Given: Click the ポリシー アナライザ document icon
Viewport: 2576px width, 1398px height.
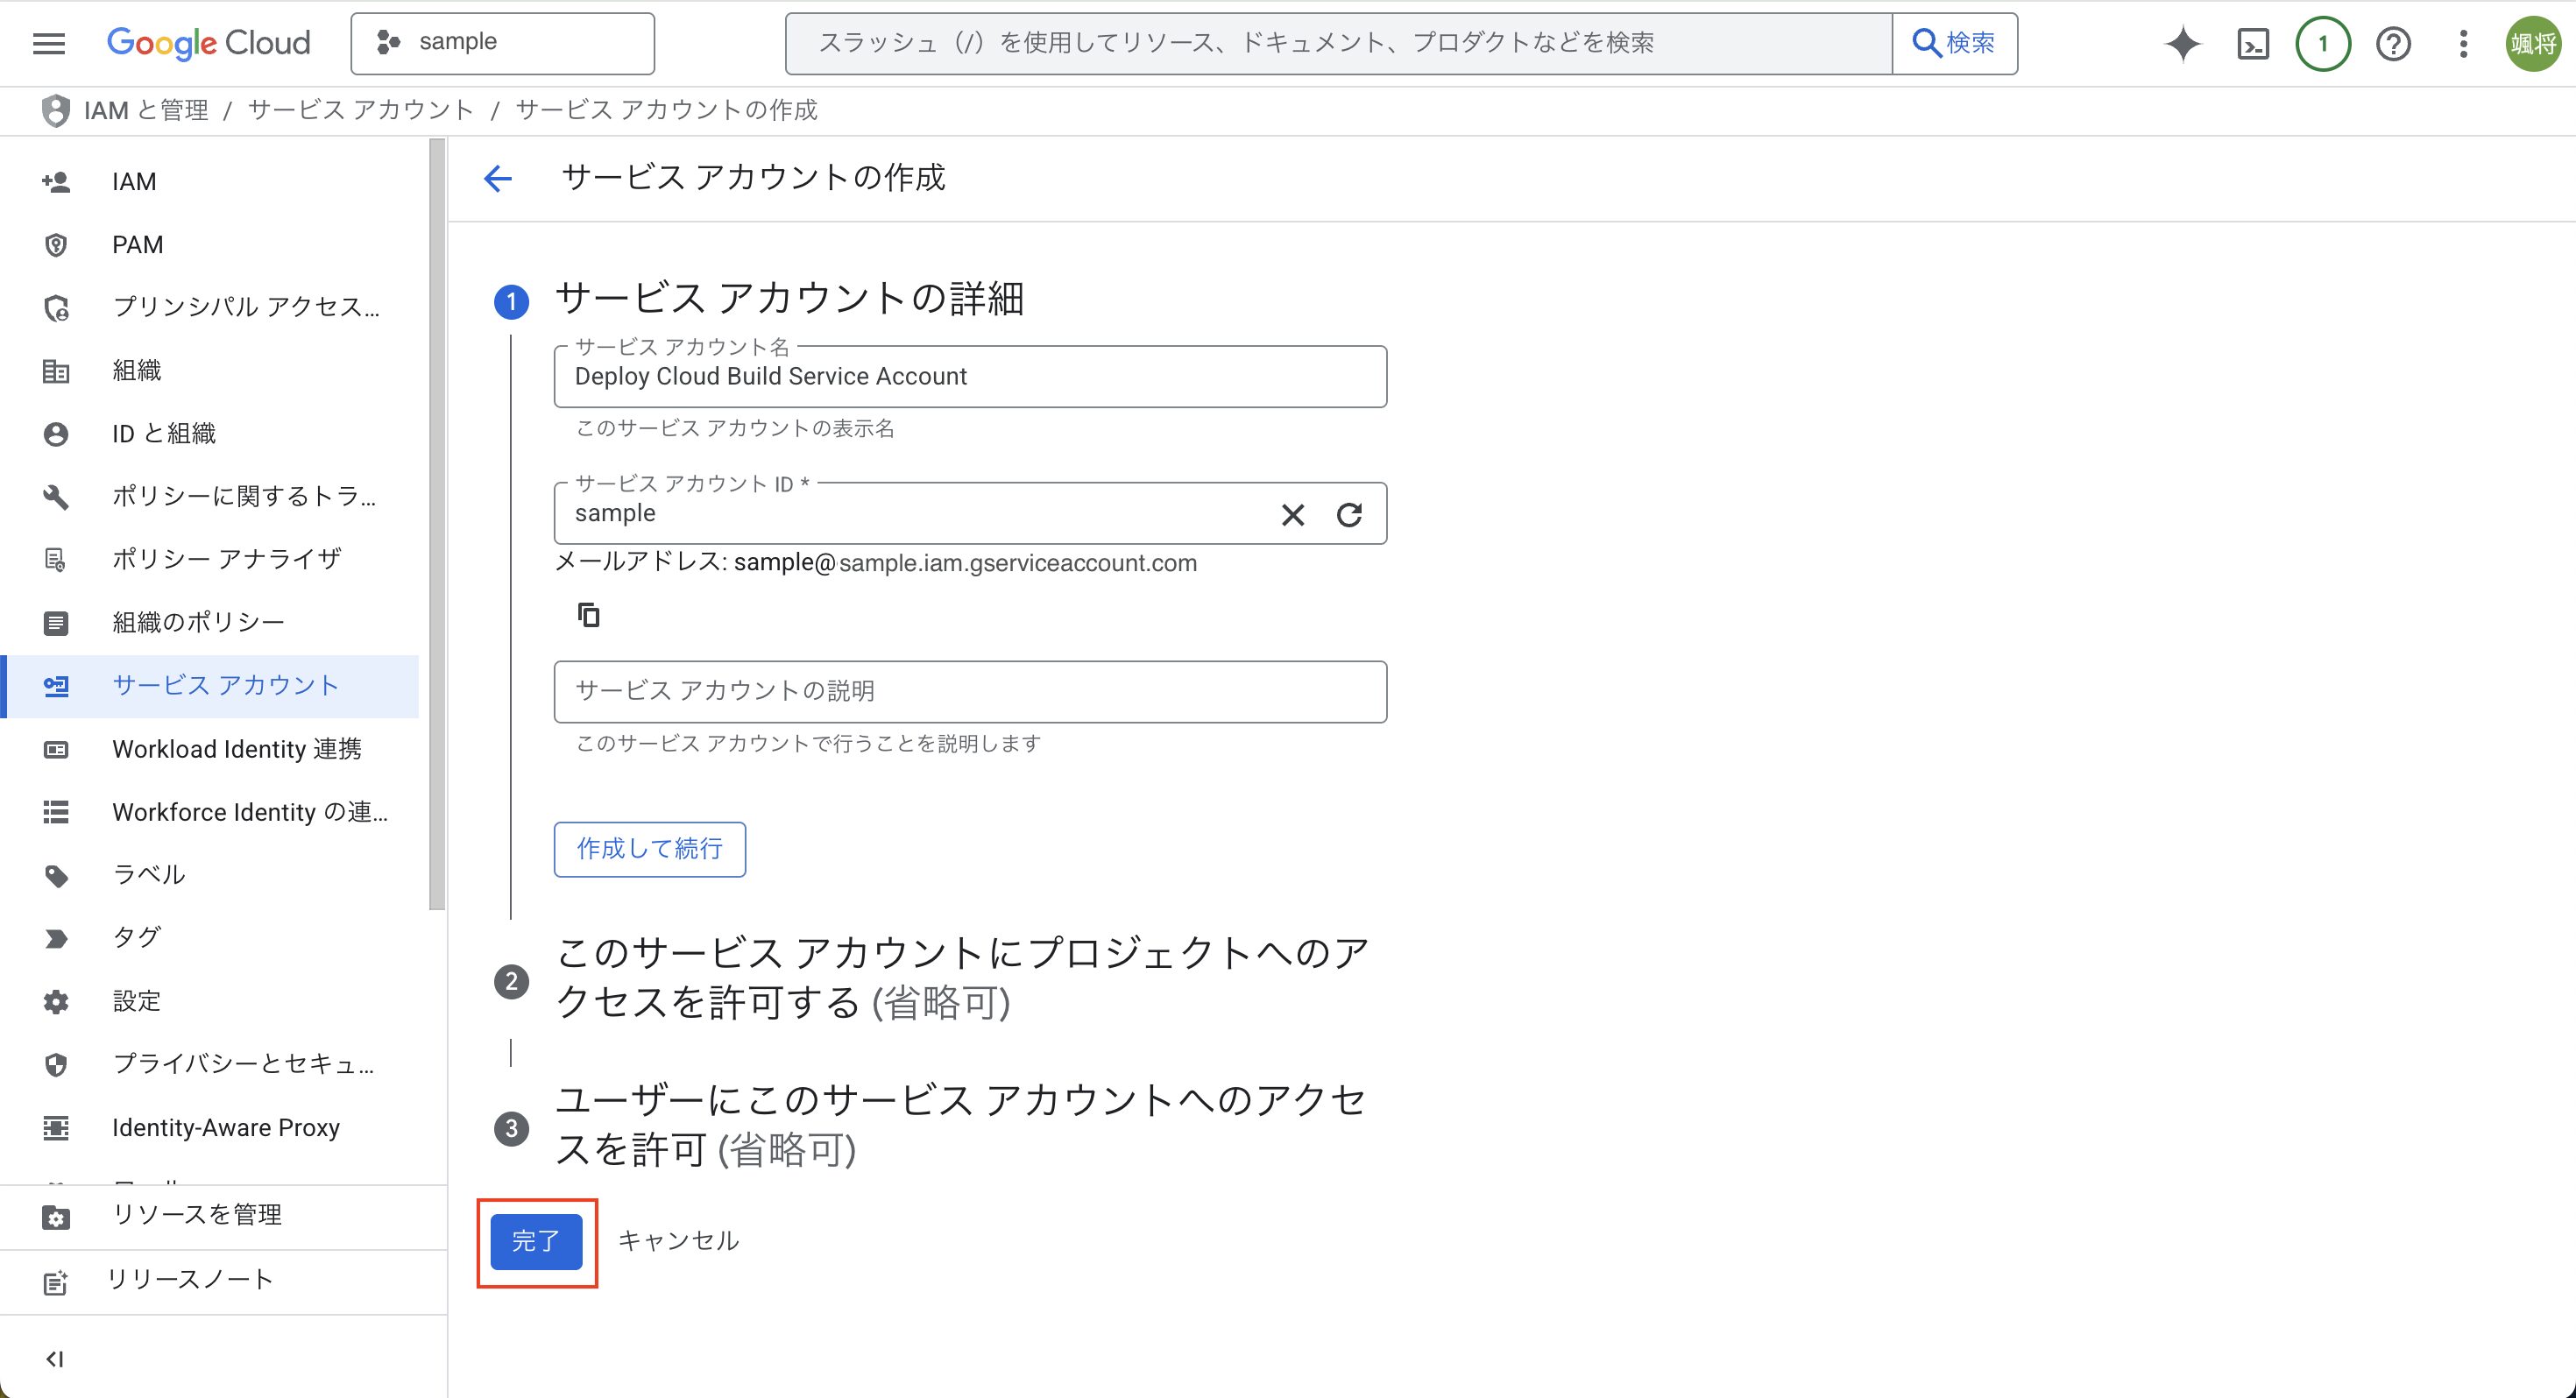Looking at the screenshot, I should point(56,559).
